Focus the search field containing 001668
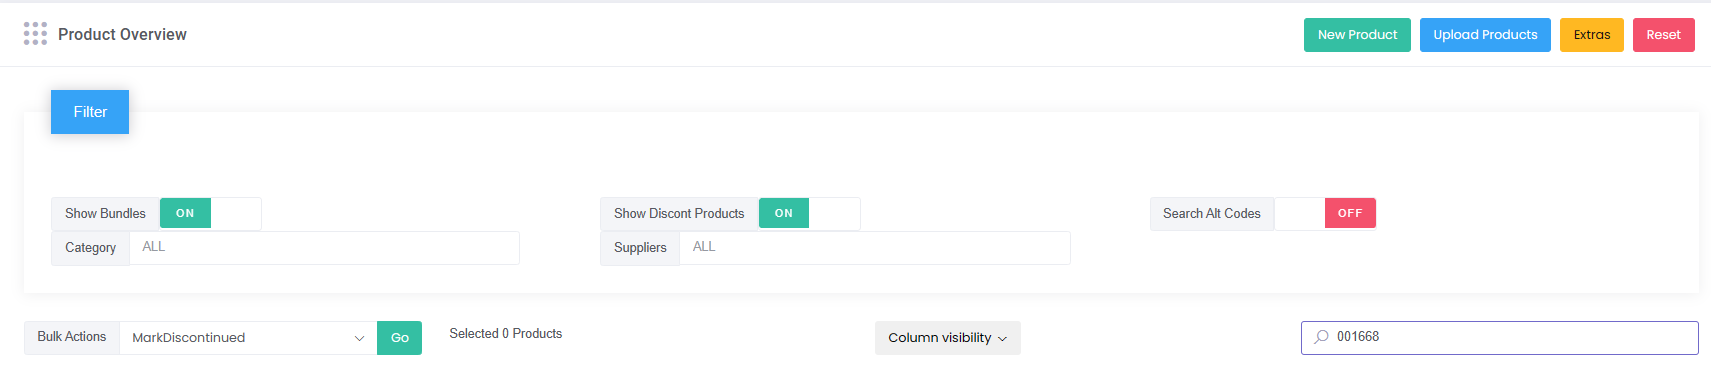 click(x=1500, y=338)
